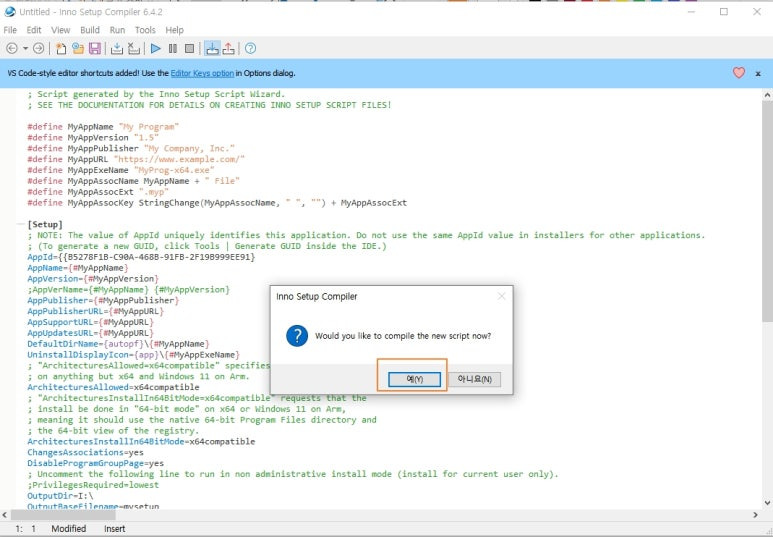Image resolution: width=773 pixels, height=537 pixels.
Task: Click the ChangesAssociations=yes line
Action: (x=85, y=452)
